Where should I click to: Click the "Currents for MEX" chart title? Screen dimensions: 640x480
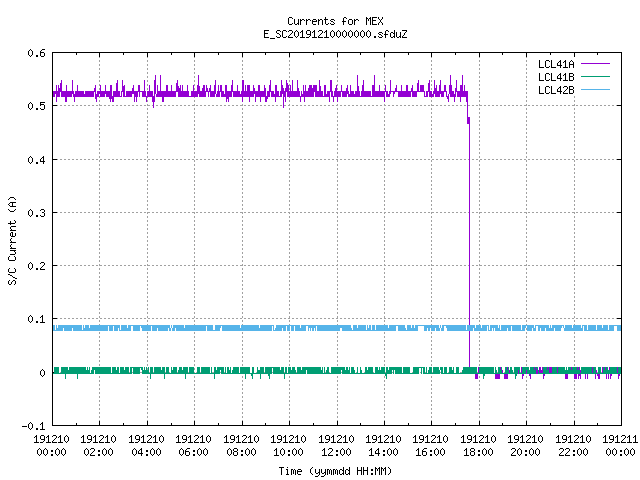click(x=335, y=21)
